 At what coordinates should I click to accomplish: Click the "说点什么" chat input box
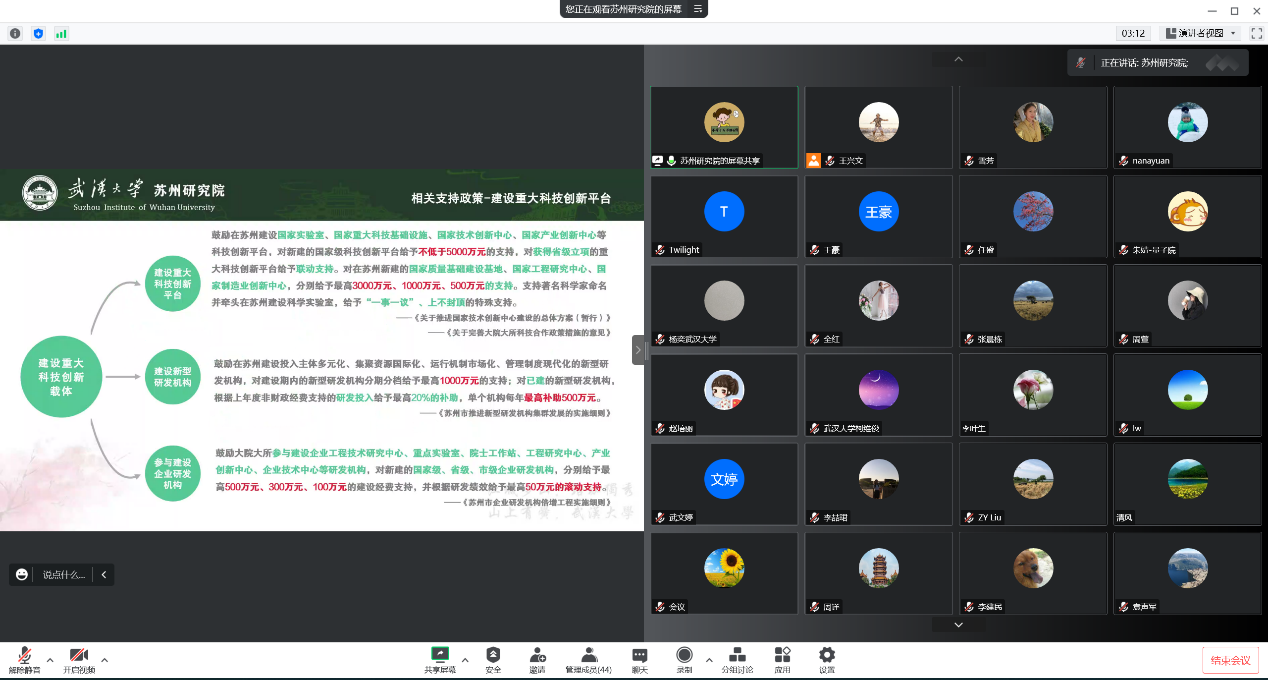64,574
